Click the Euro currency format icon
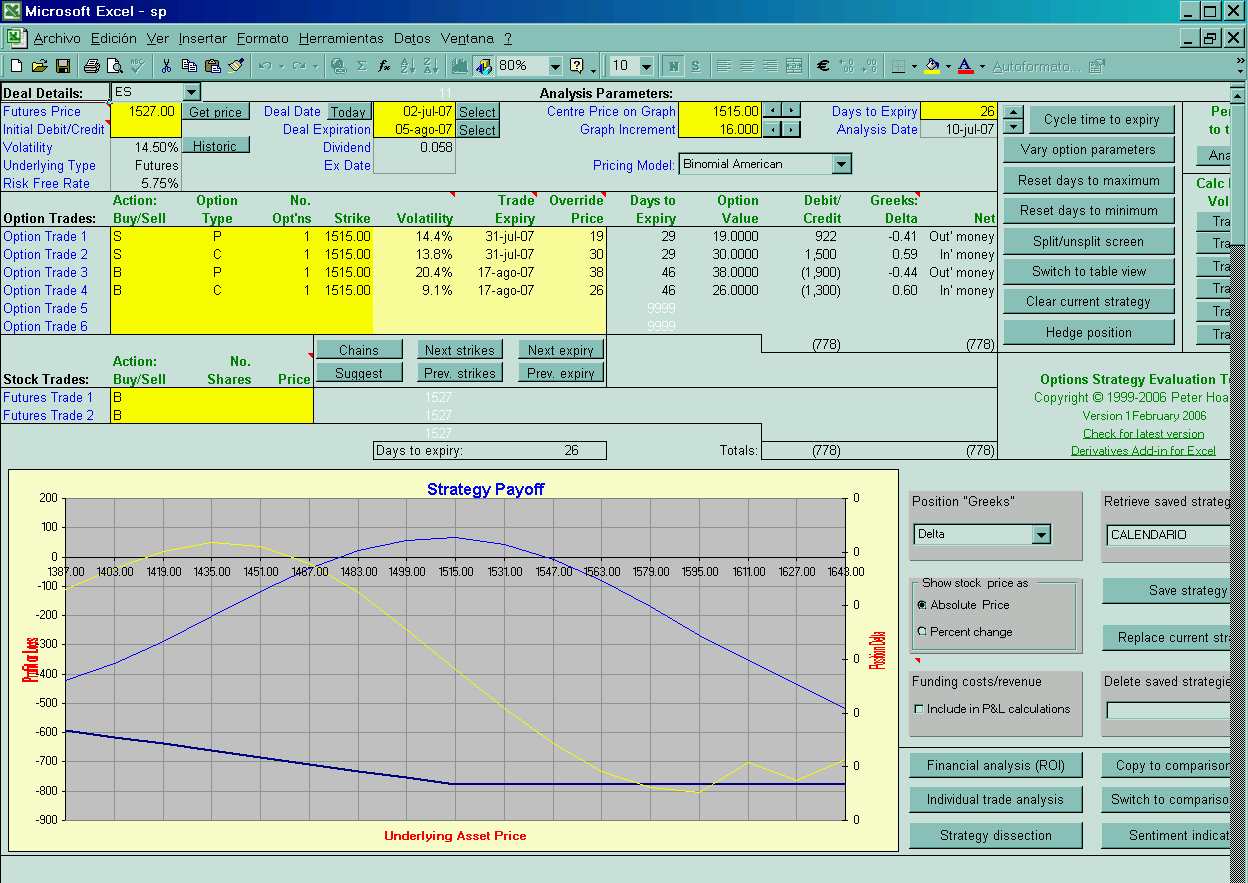 click(823, 66)
